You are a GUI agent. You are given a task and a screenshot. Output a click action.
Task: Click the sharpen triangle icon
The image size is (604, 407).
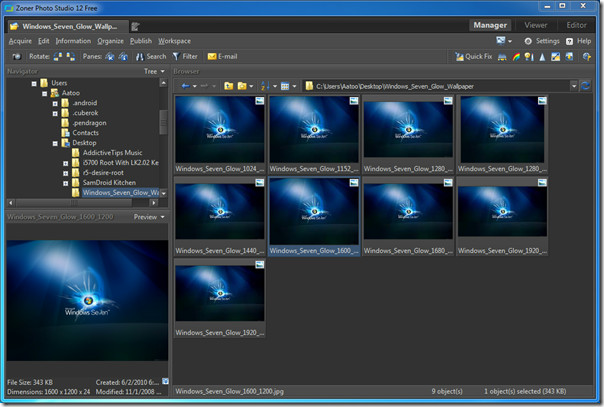click(x=542, y=57)
